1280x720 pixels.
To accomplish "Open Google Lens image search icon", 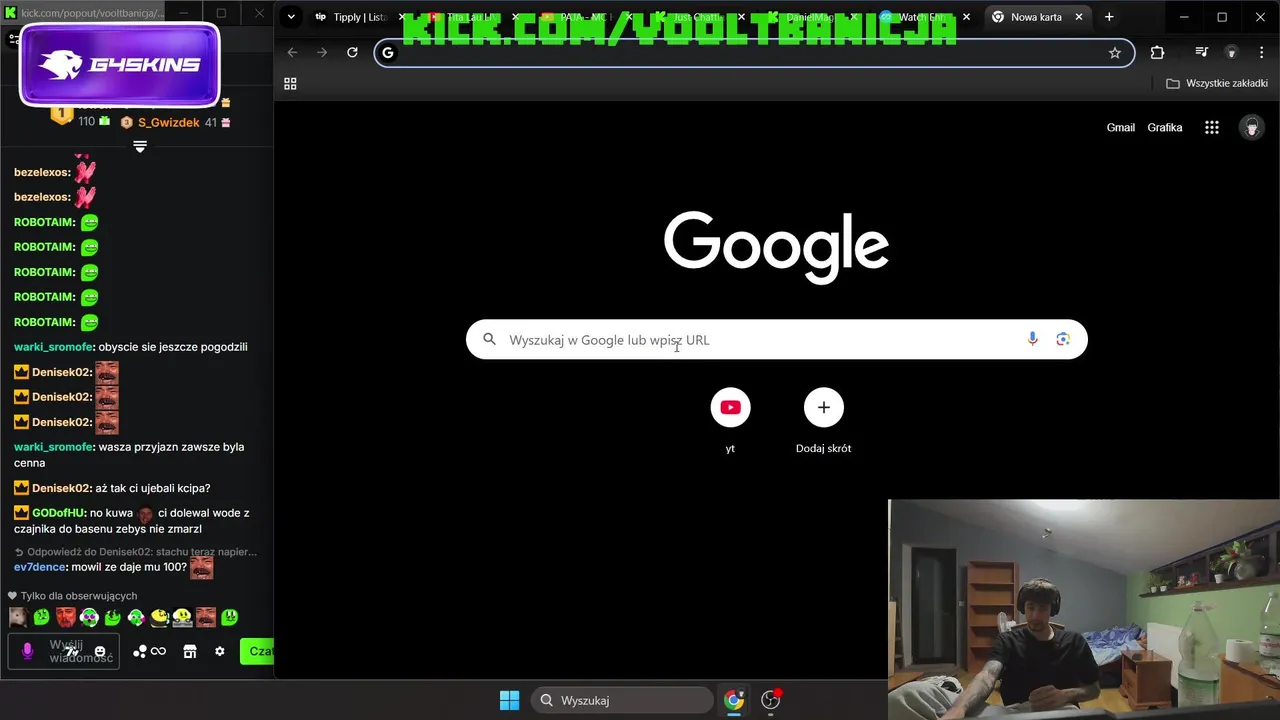I will point(1063,340).
